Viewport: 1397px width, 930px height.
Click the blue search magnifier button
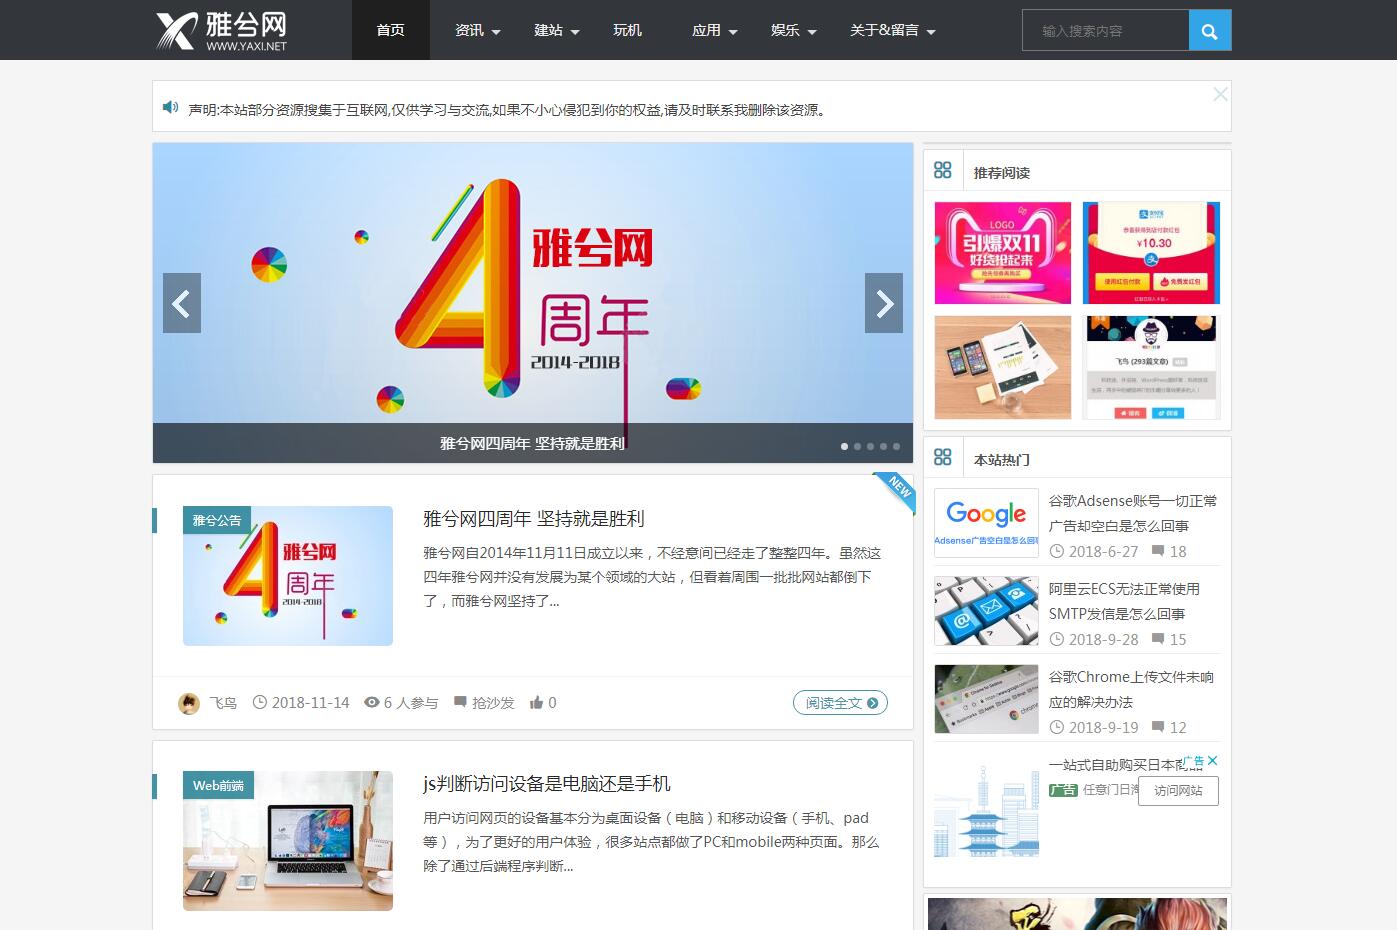click(x=1209, y=31)
